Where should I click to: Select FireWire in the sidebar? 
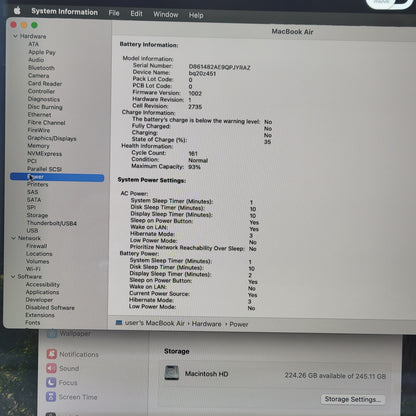pos(39,130)
